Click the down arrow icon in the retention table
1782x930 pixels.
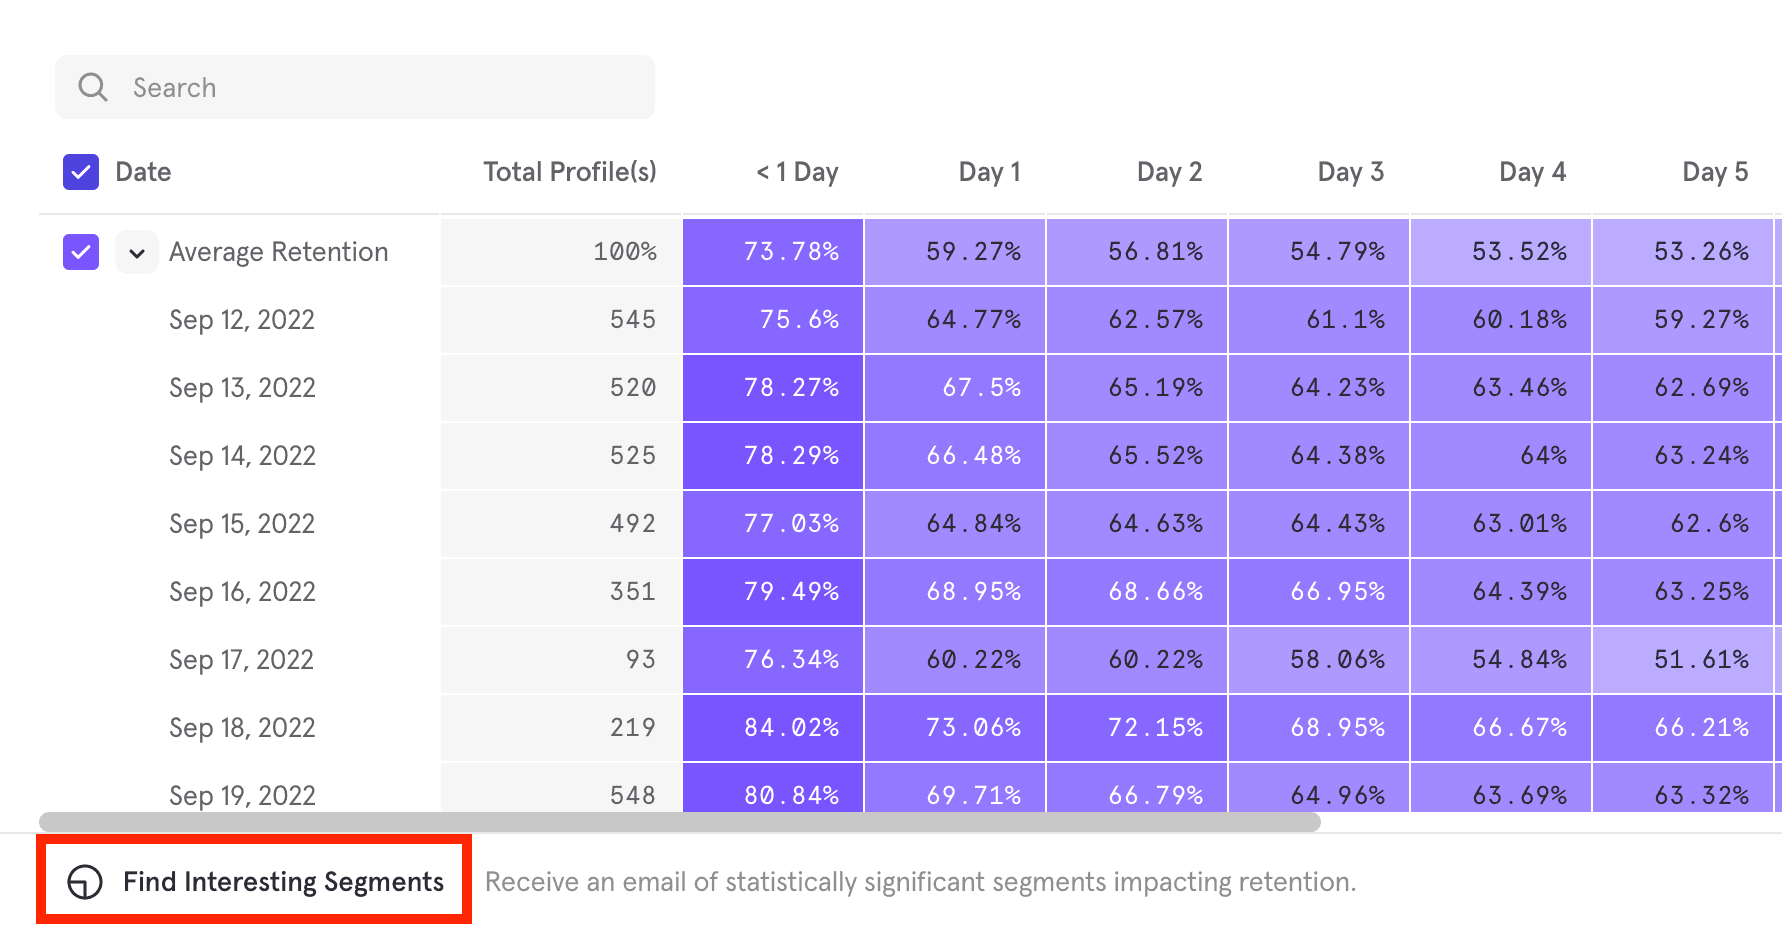point(137,252)
